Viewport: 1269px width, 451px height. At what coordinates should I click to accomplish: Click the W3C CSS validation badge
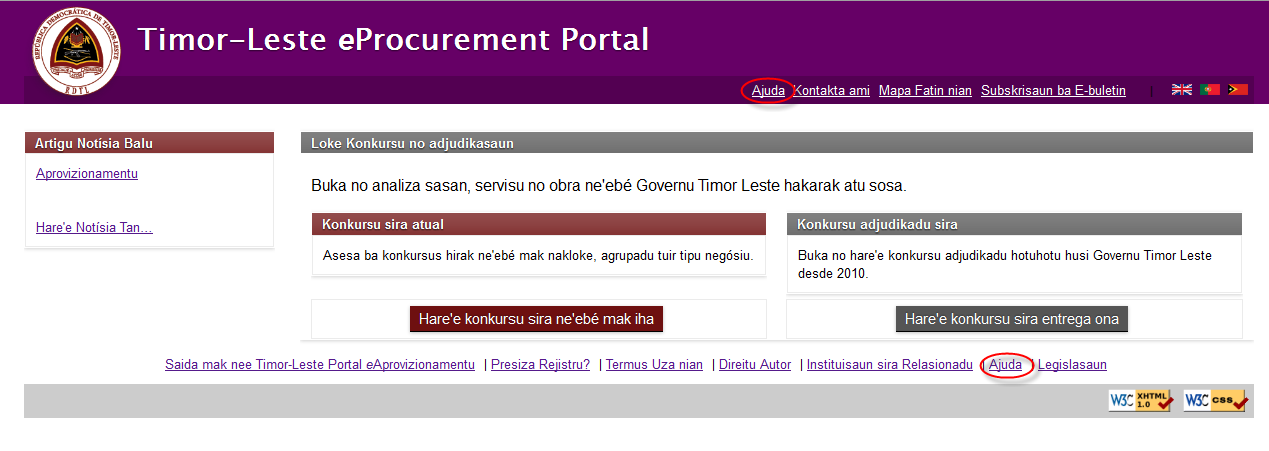click(1215, 400)
